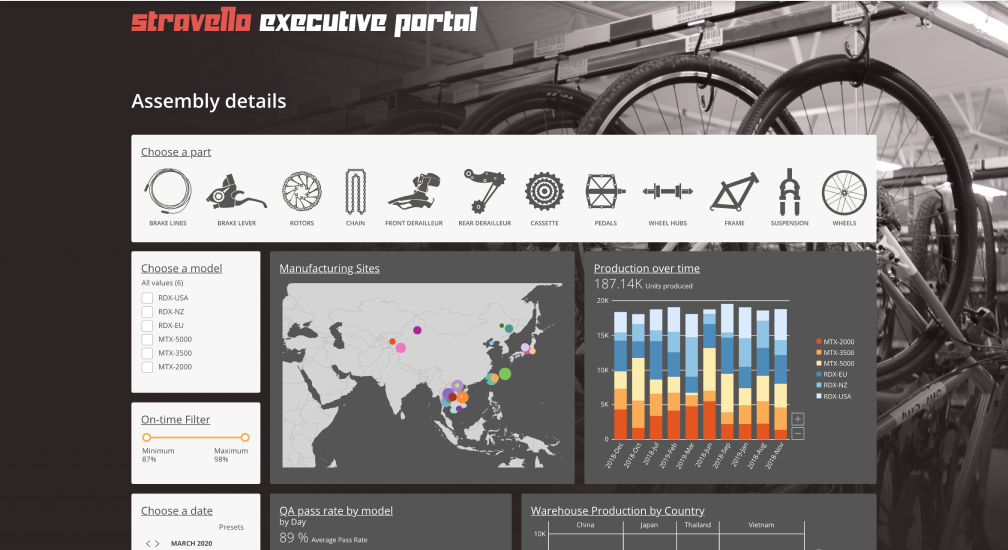Select the Brake Lines part icon
Image resolution: width=1008 pixels, height=550 pixels.
(168, 191)
